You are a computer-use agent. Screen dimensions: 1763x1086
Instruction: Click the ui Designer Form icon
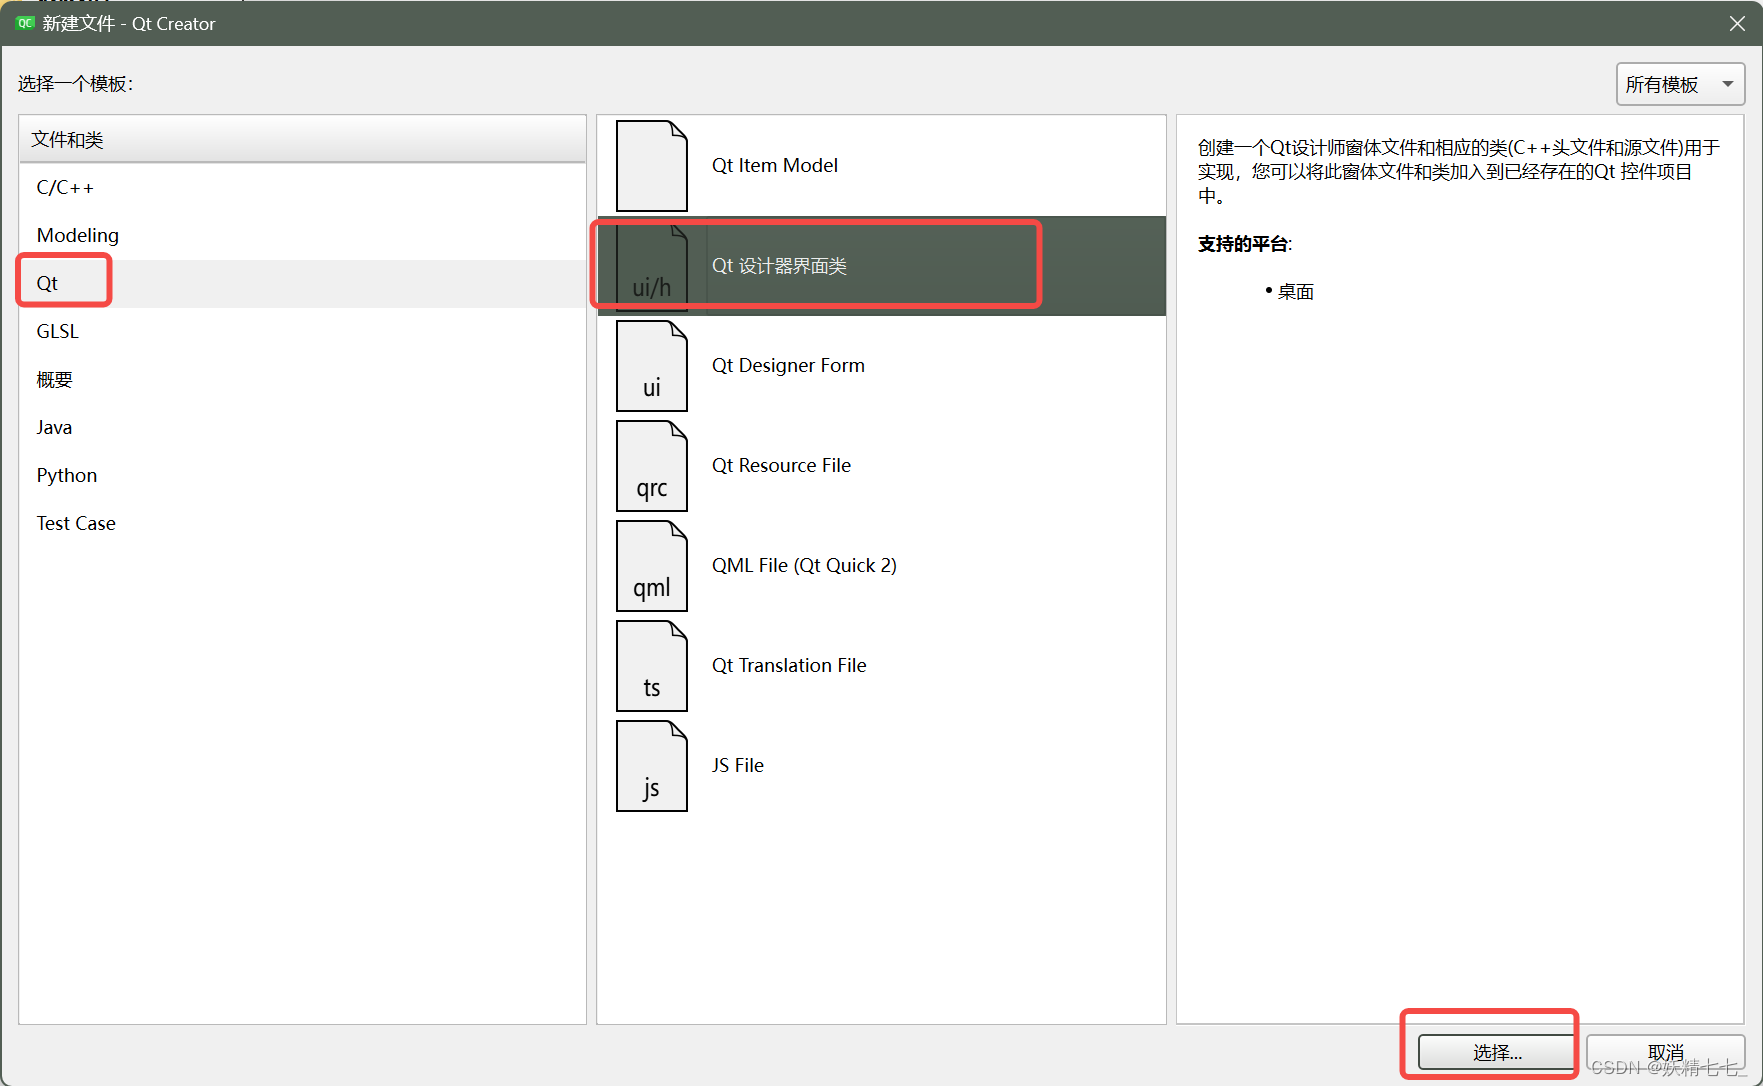coord(652,366)
